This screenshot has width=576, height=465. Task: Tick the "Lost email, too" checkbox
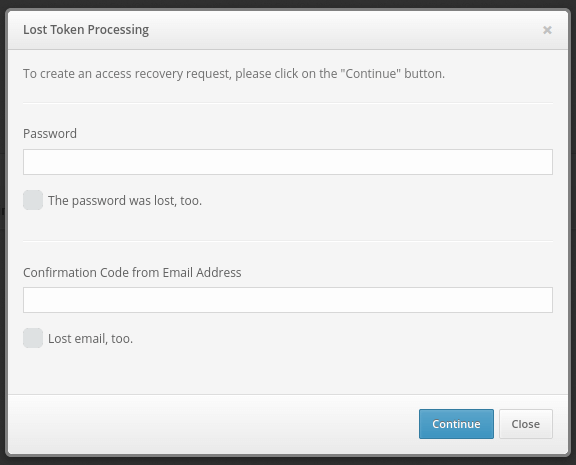point(33,338)
